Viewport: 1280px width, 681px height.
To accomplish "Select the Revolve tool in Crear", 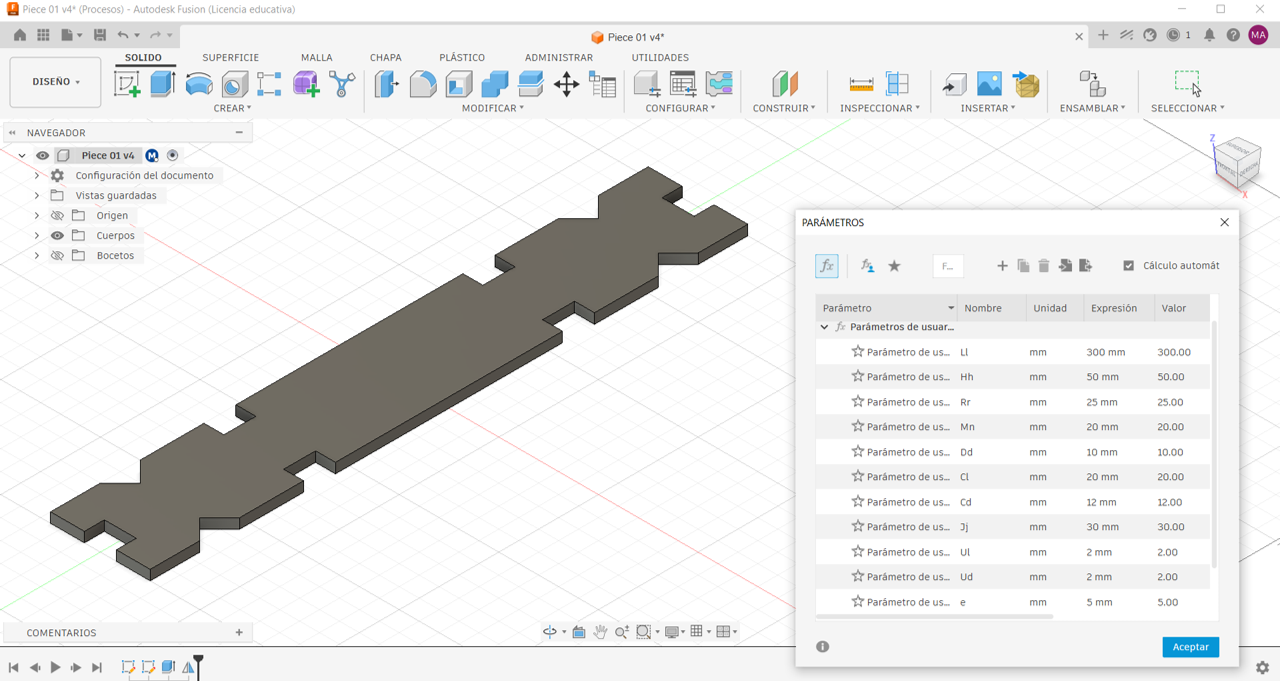I will [x=199, y=84].
